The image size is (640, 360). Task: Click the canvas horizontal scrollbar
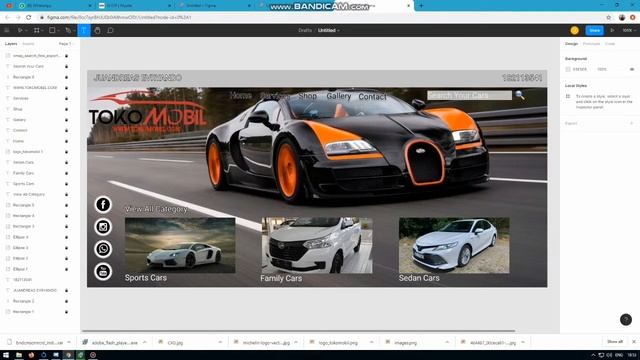click(299, 331)
